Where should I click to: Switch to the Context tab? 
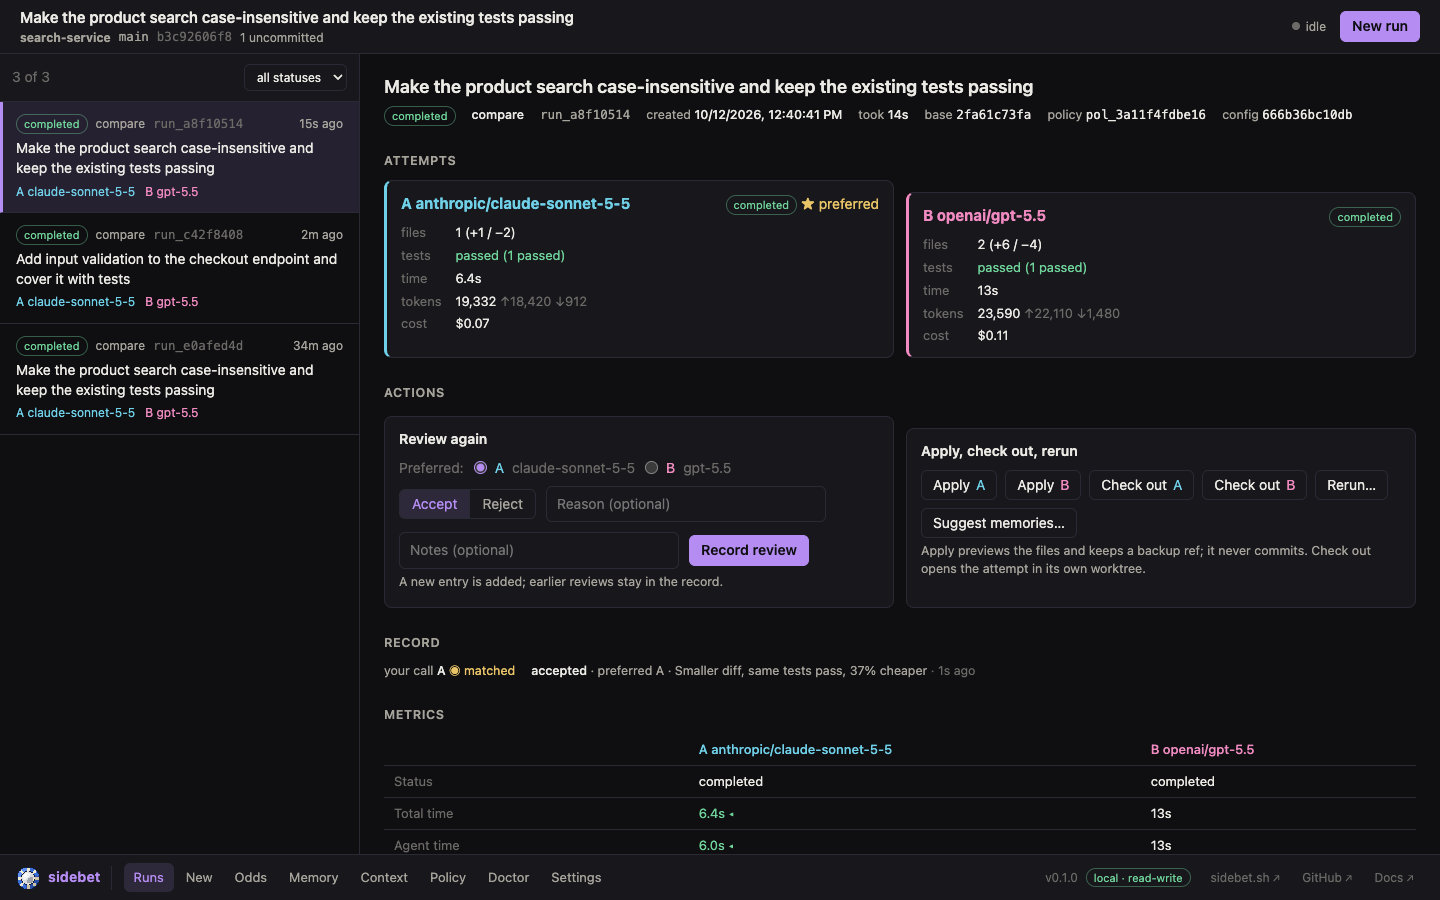click(x=384, y=878)
